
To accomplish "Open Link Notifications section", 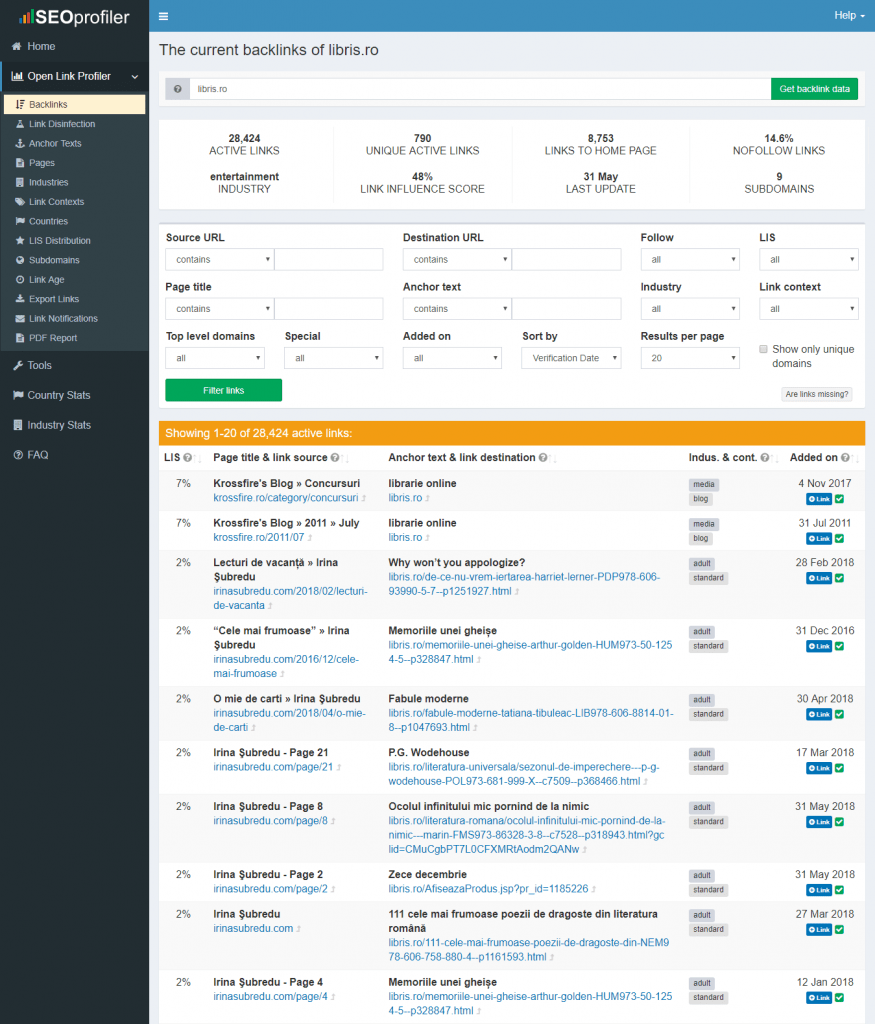I will (x=63, y=319).
